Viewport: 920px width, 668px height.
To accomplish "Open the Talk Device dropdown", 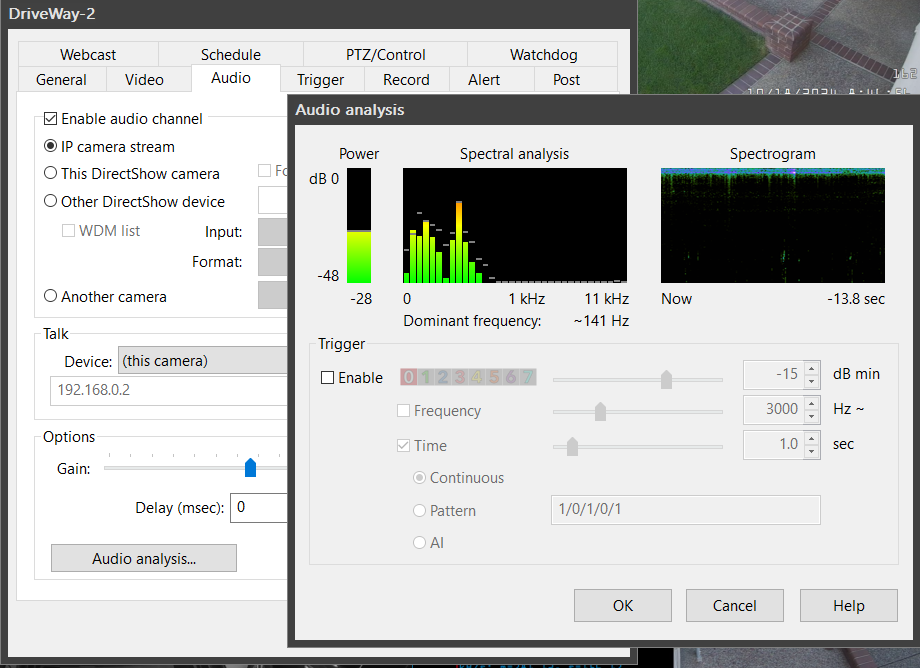I will pos(202,360).
